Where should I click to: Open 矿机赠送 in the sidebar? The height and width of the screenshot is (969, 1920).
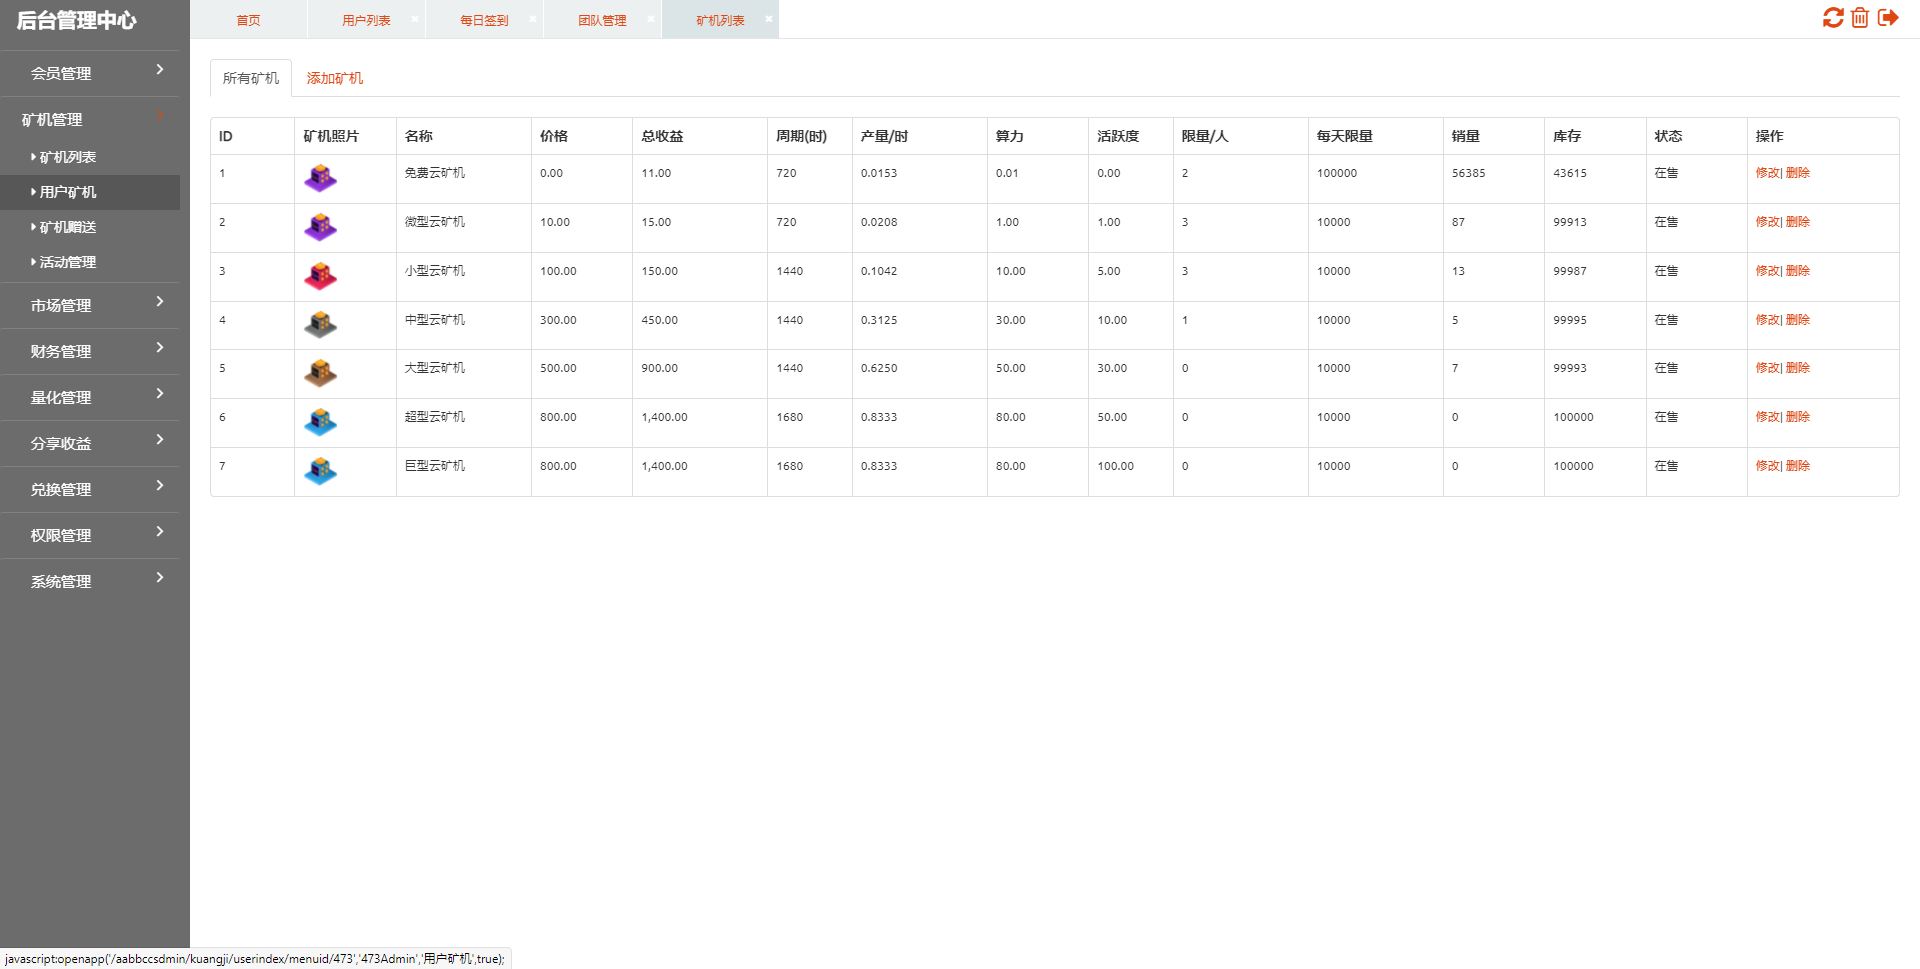(68, 227)
